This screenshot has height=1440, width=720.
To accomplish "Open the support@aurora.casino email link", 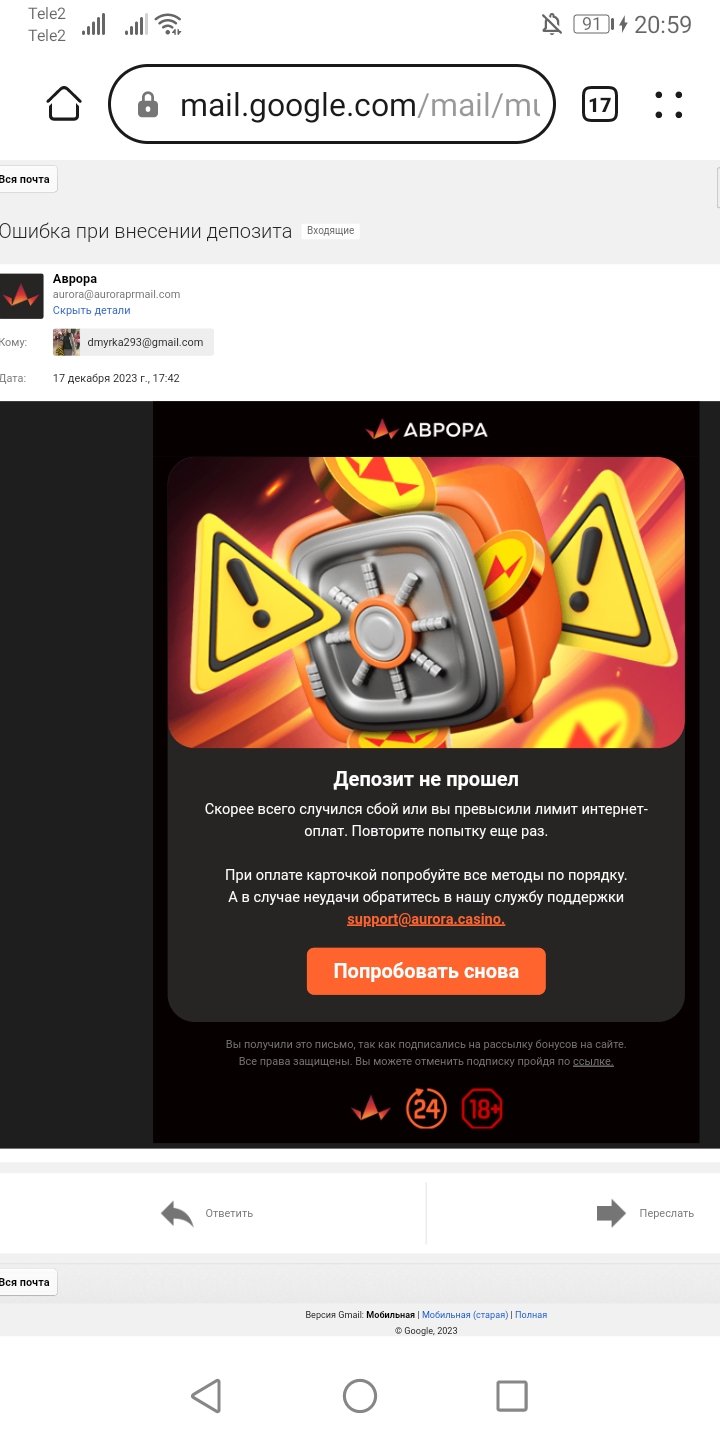I will [x=426, y=919].
